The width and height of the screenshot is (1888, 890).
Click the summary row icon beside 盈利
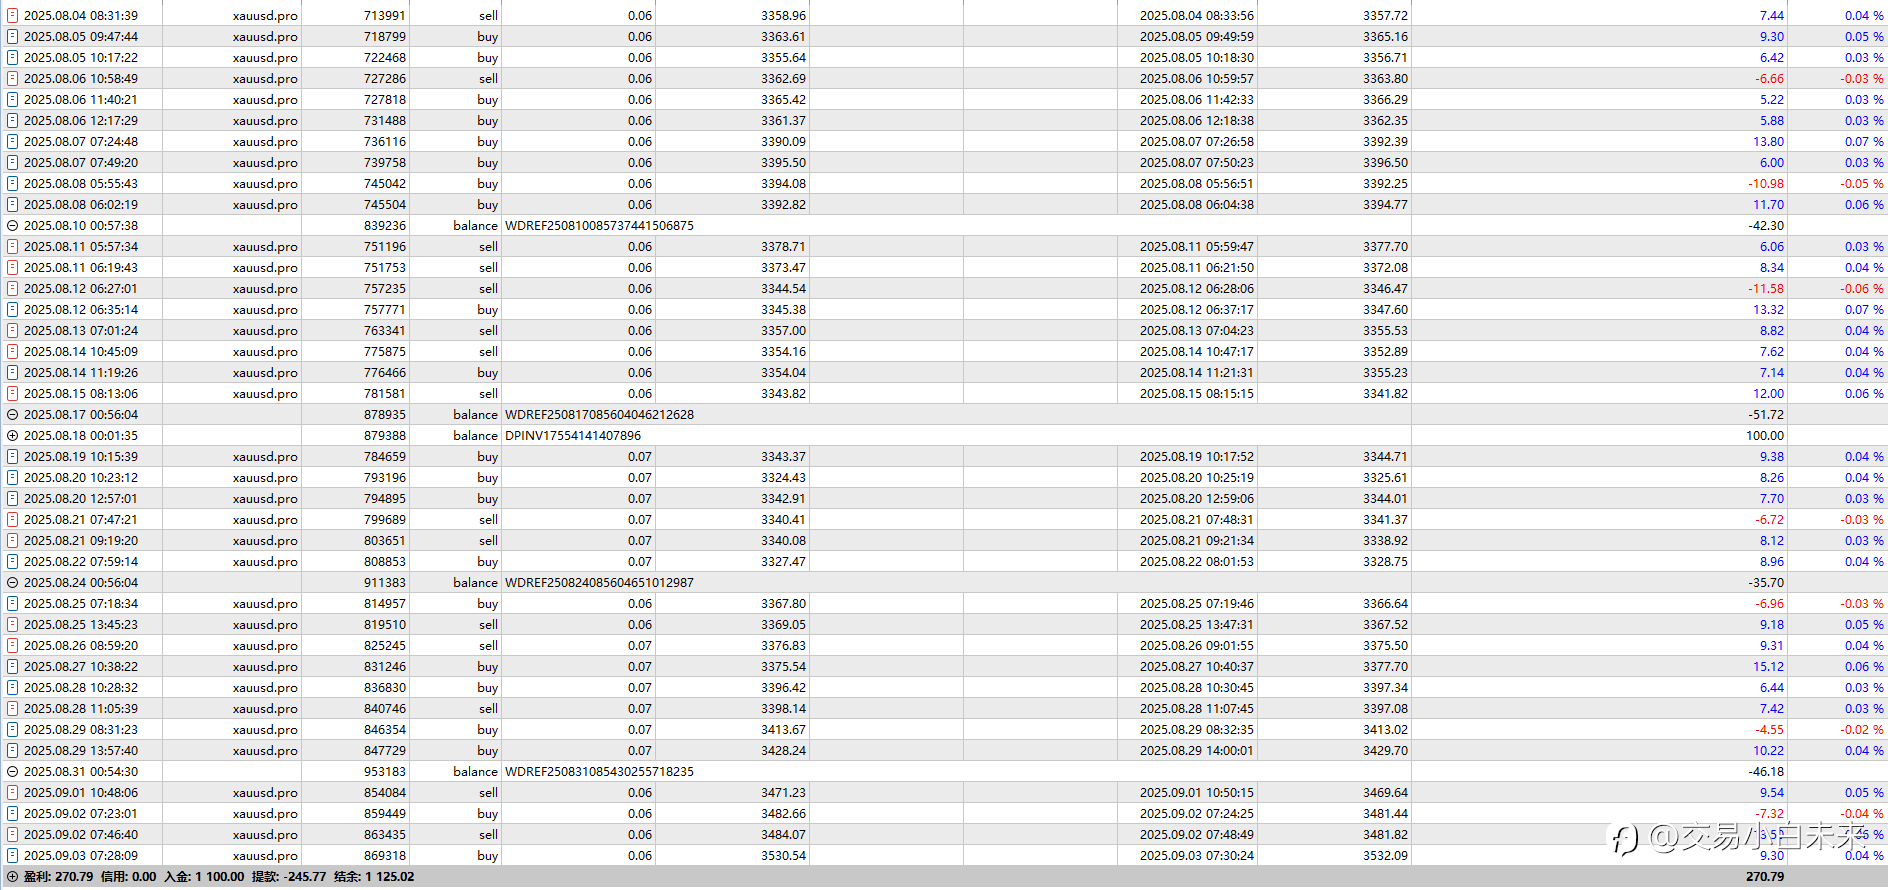point(13,876)
